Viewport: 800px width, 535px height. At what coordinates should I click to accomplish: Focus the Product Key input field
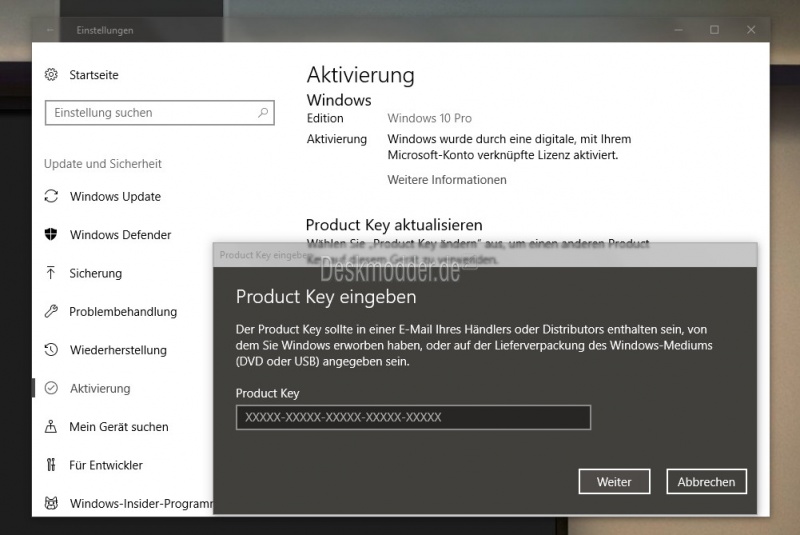click(x=413, y=417)
